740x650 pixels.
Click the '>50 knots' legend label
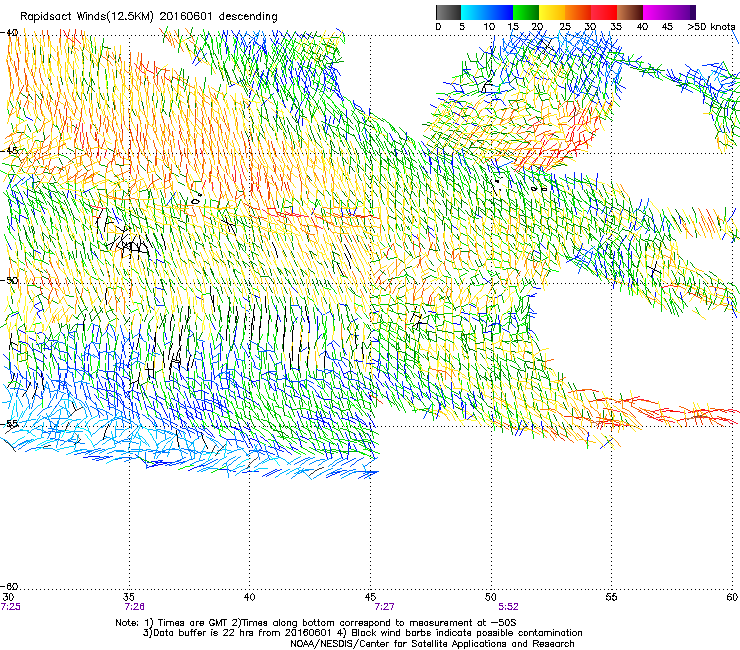(x=711, y=27)
